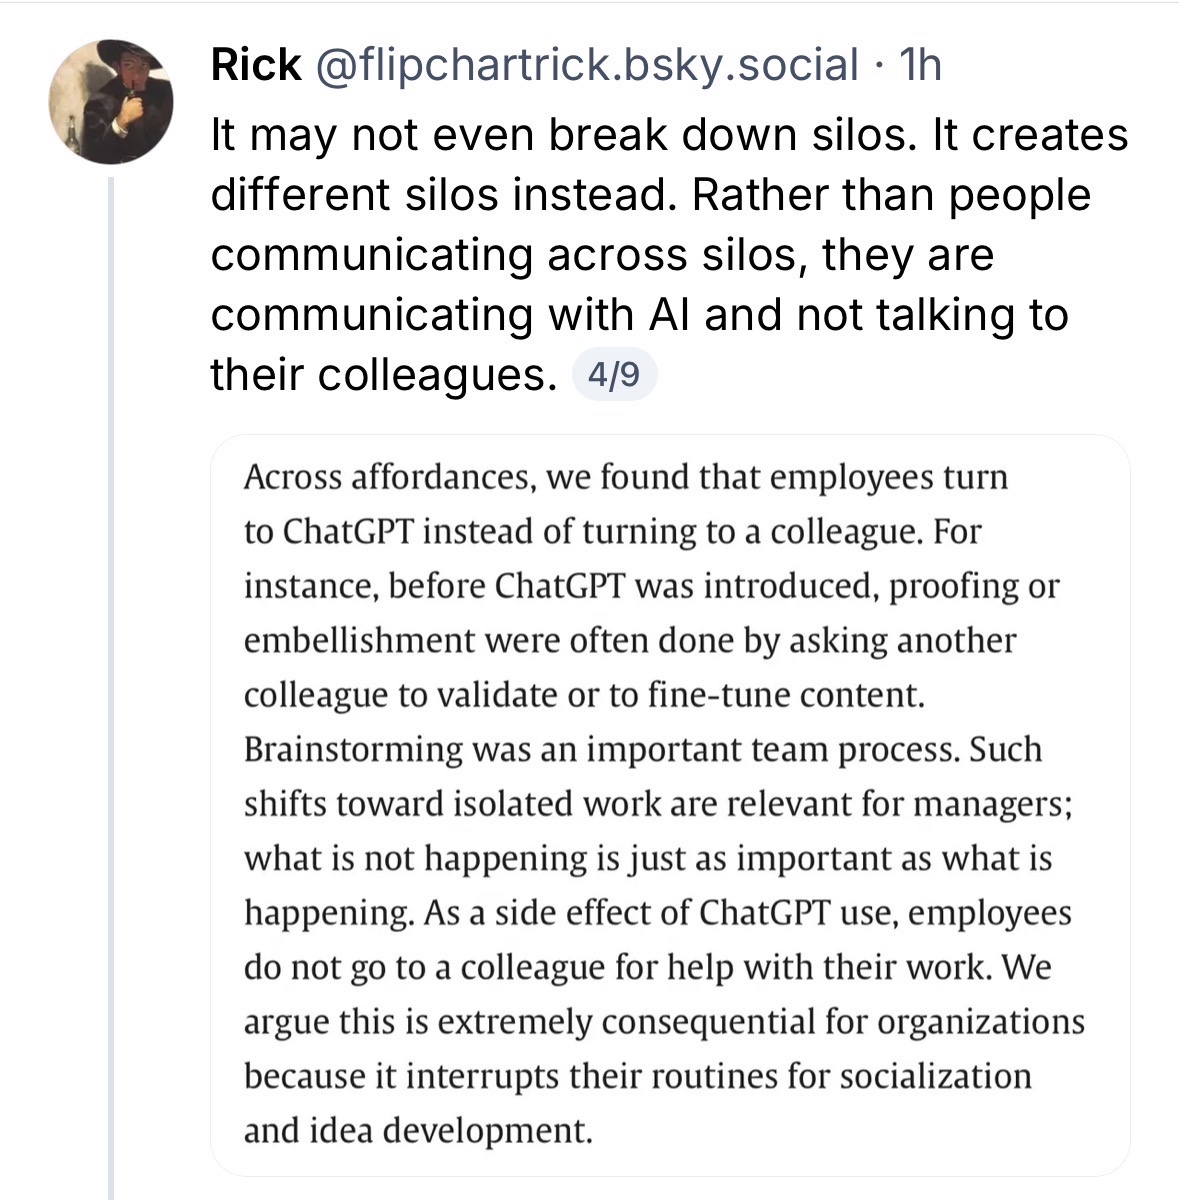The width and height of the screenshot is (1179, 1200).
Task: Click the display name Rick
Action: (256, 66)
